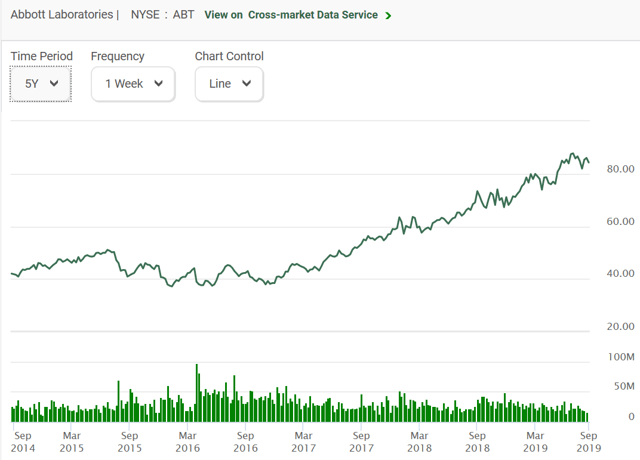Click the View on Cross-market Data Service link
640x460 pixels.
click(291, 15)
